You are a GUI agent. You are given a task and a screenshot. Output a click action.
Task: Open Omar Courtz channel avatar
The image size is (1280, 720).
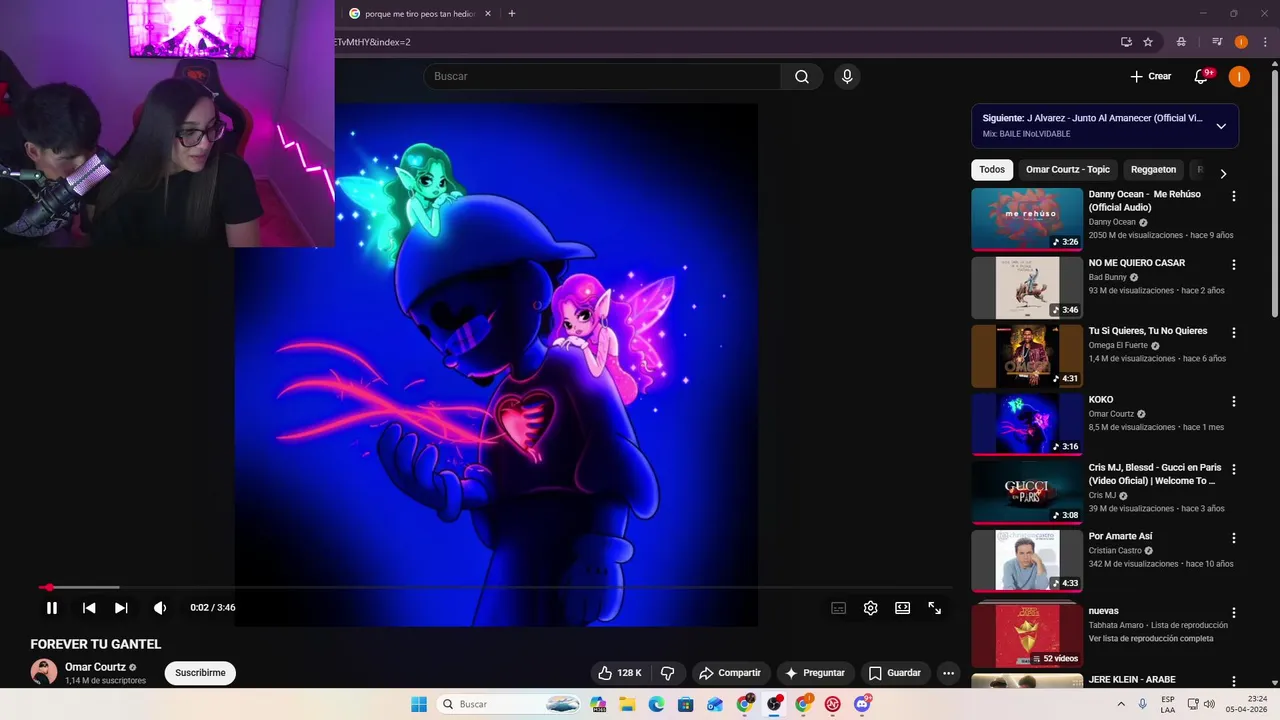44,672
